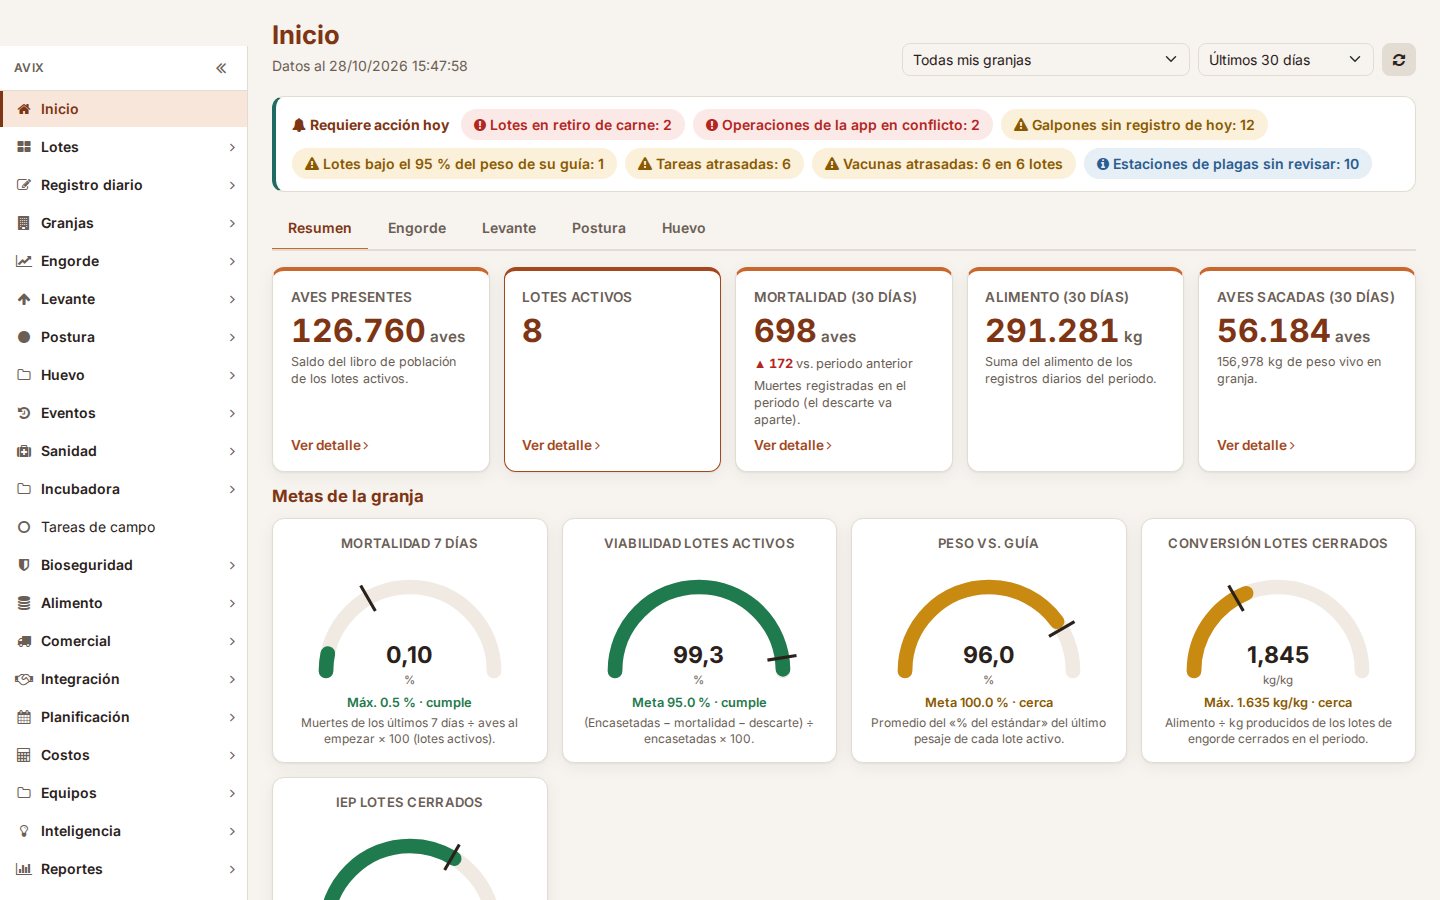Click the lightbulb icon beside Inteligencia
The height and width of the screenshot is (900, 1440).
point(24,831)
